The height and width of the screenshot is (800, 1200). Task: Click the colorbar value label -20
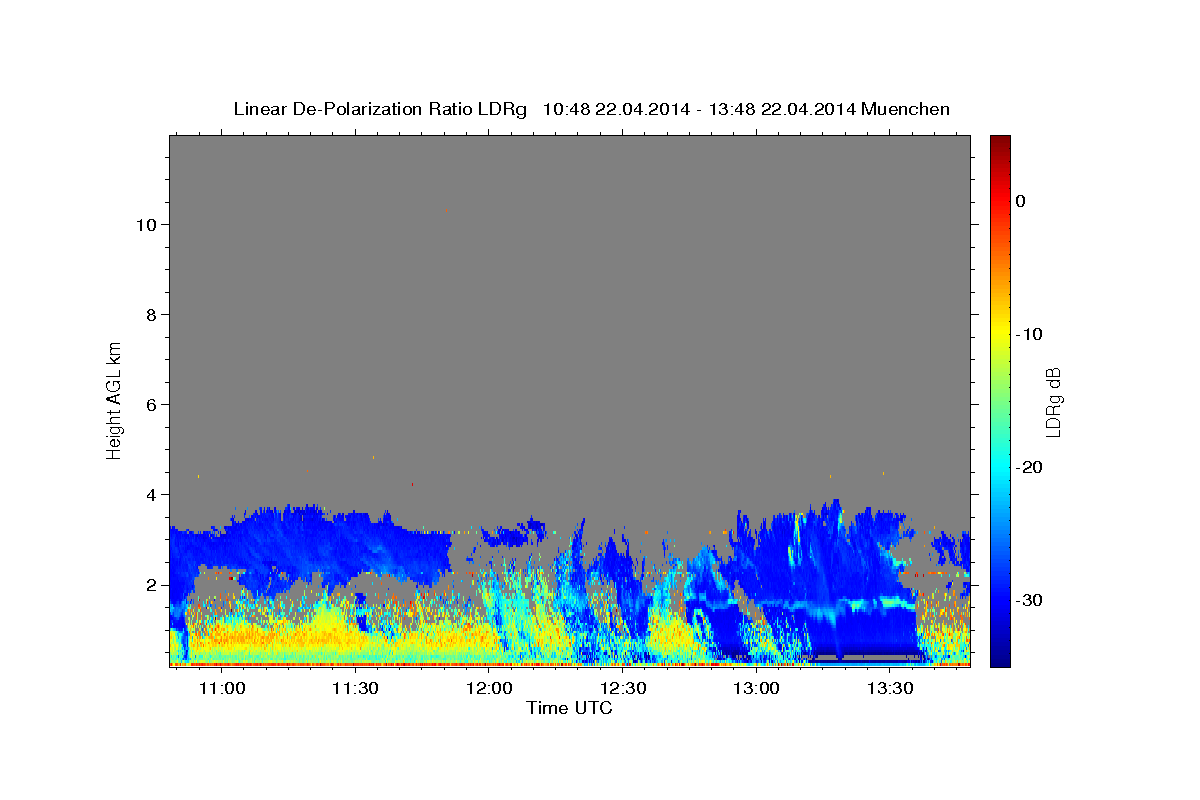click(x=1029, y=467)
